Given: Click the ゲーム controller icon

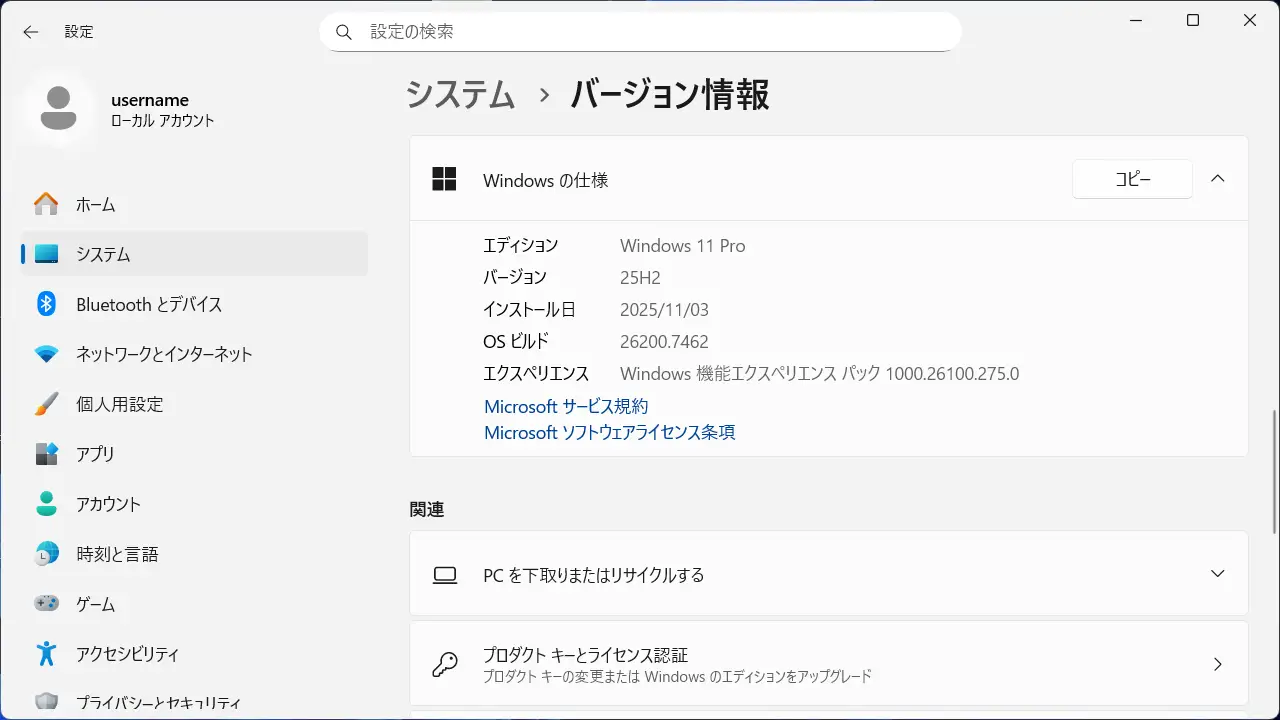Looking at the screenshot, I should click(x=46, y=604).
